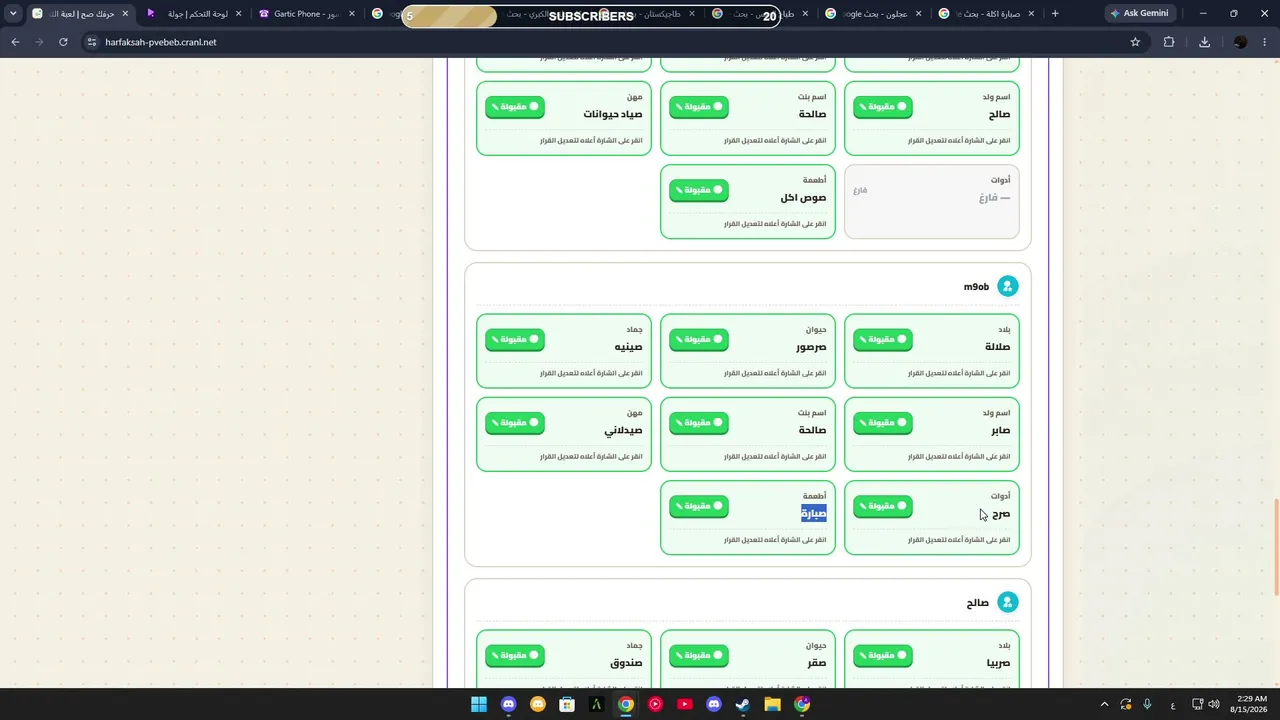Open the black A-logo app on the taskbar
Viewport: 1280px width, 720px height.
point(596,704)
